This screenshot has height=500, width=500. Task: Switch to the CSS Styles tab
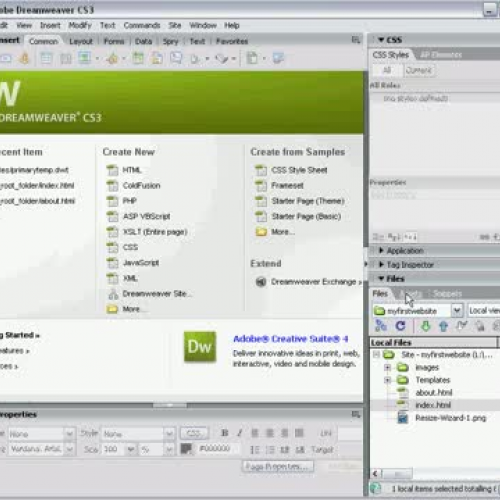[391, 55]
